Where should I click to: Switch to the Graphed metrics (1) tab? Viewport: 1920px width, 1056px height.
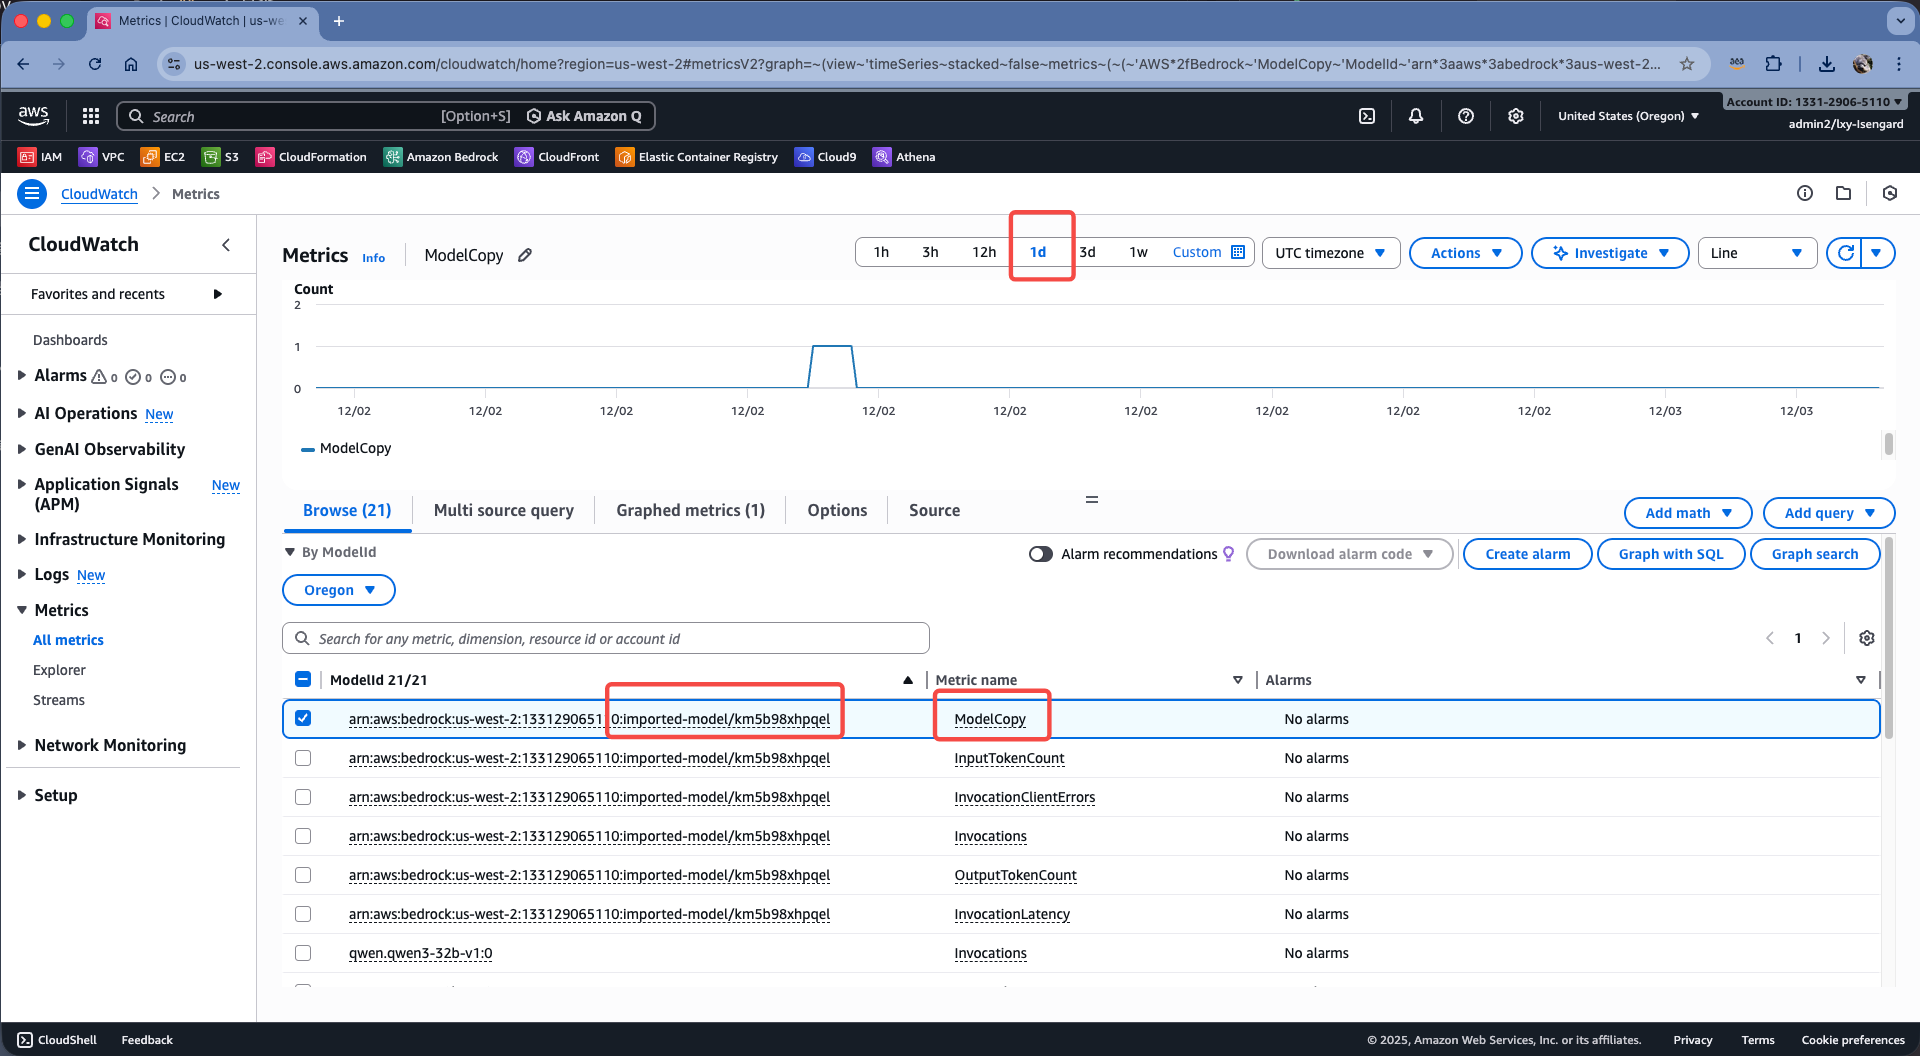click(690, 510)
